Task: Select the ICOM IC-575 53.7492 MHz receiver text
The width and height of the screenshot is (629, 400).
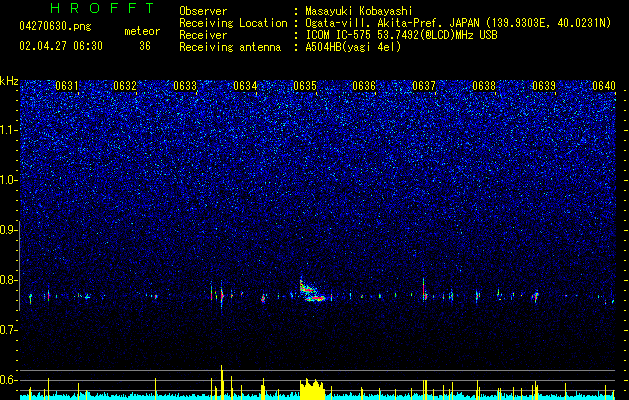Action: pos(401,35)
